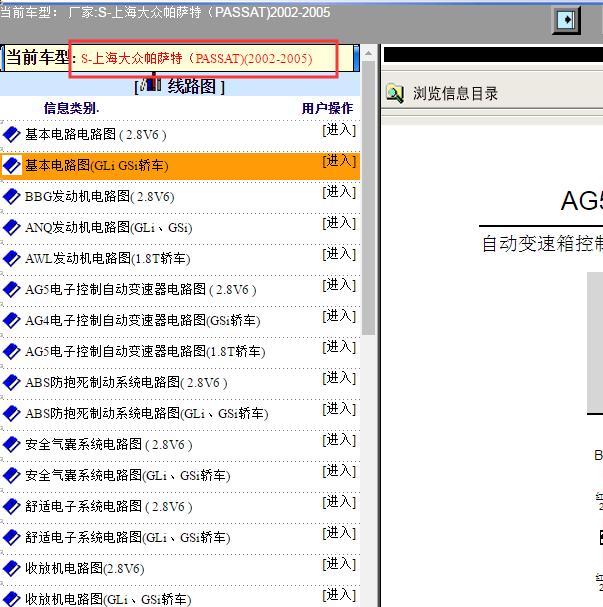Click the 线路图 section header icon

pyautogui.click(x=151, y=84)
